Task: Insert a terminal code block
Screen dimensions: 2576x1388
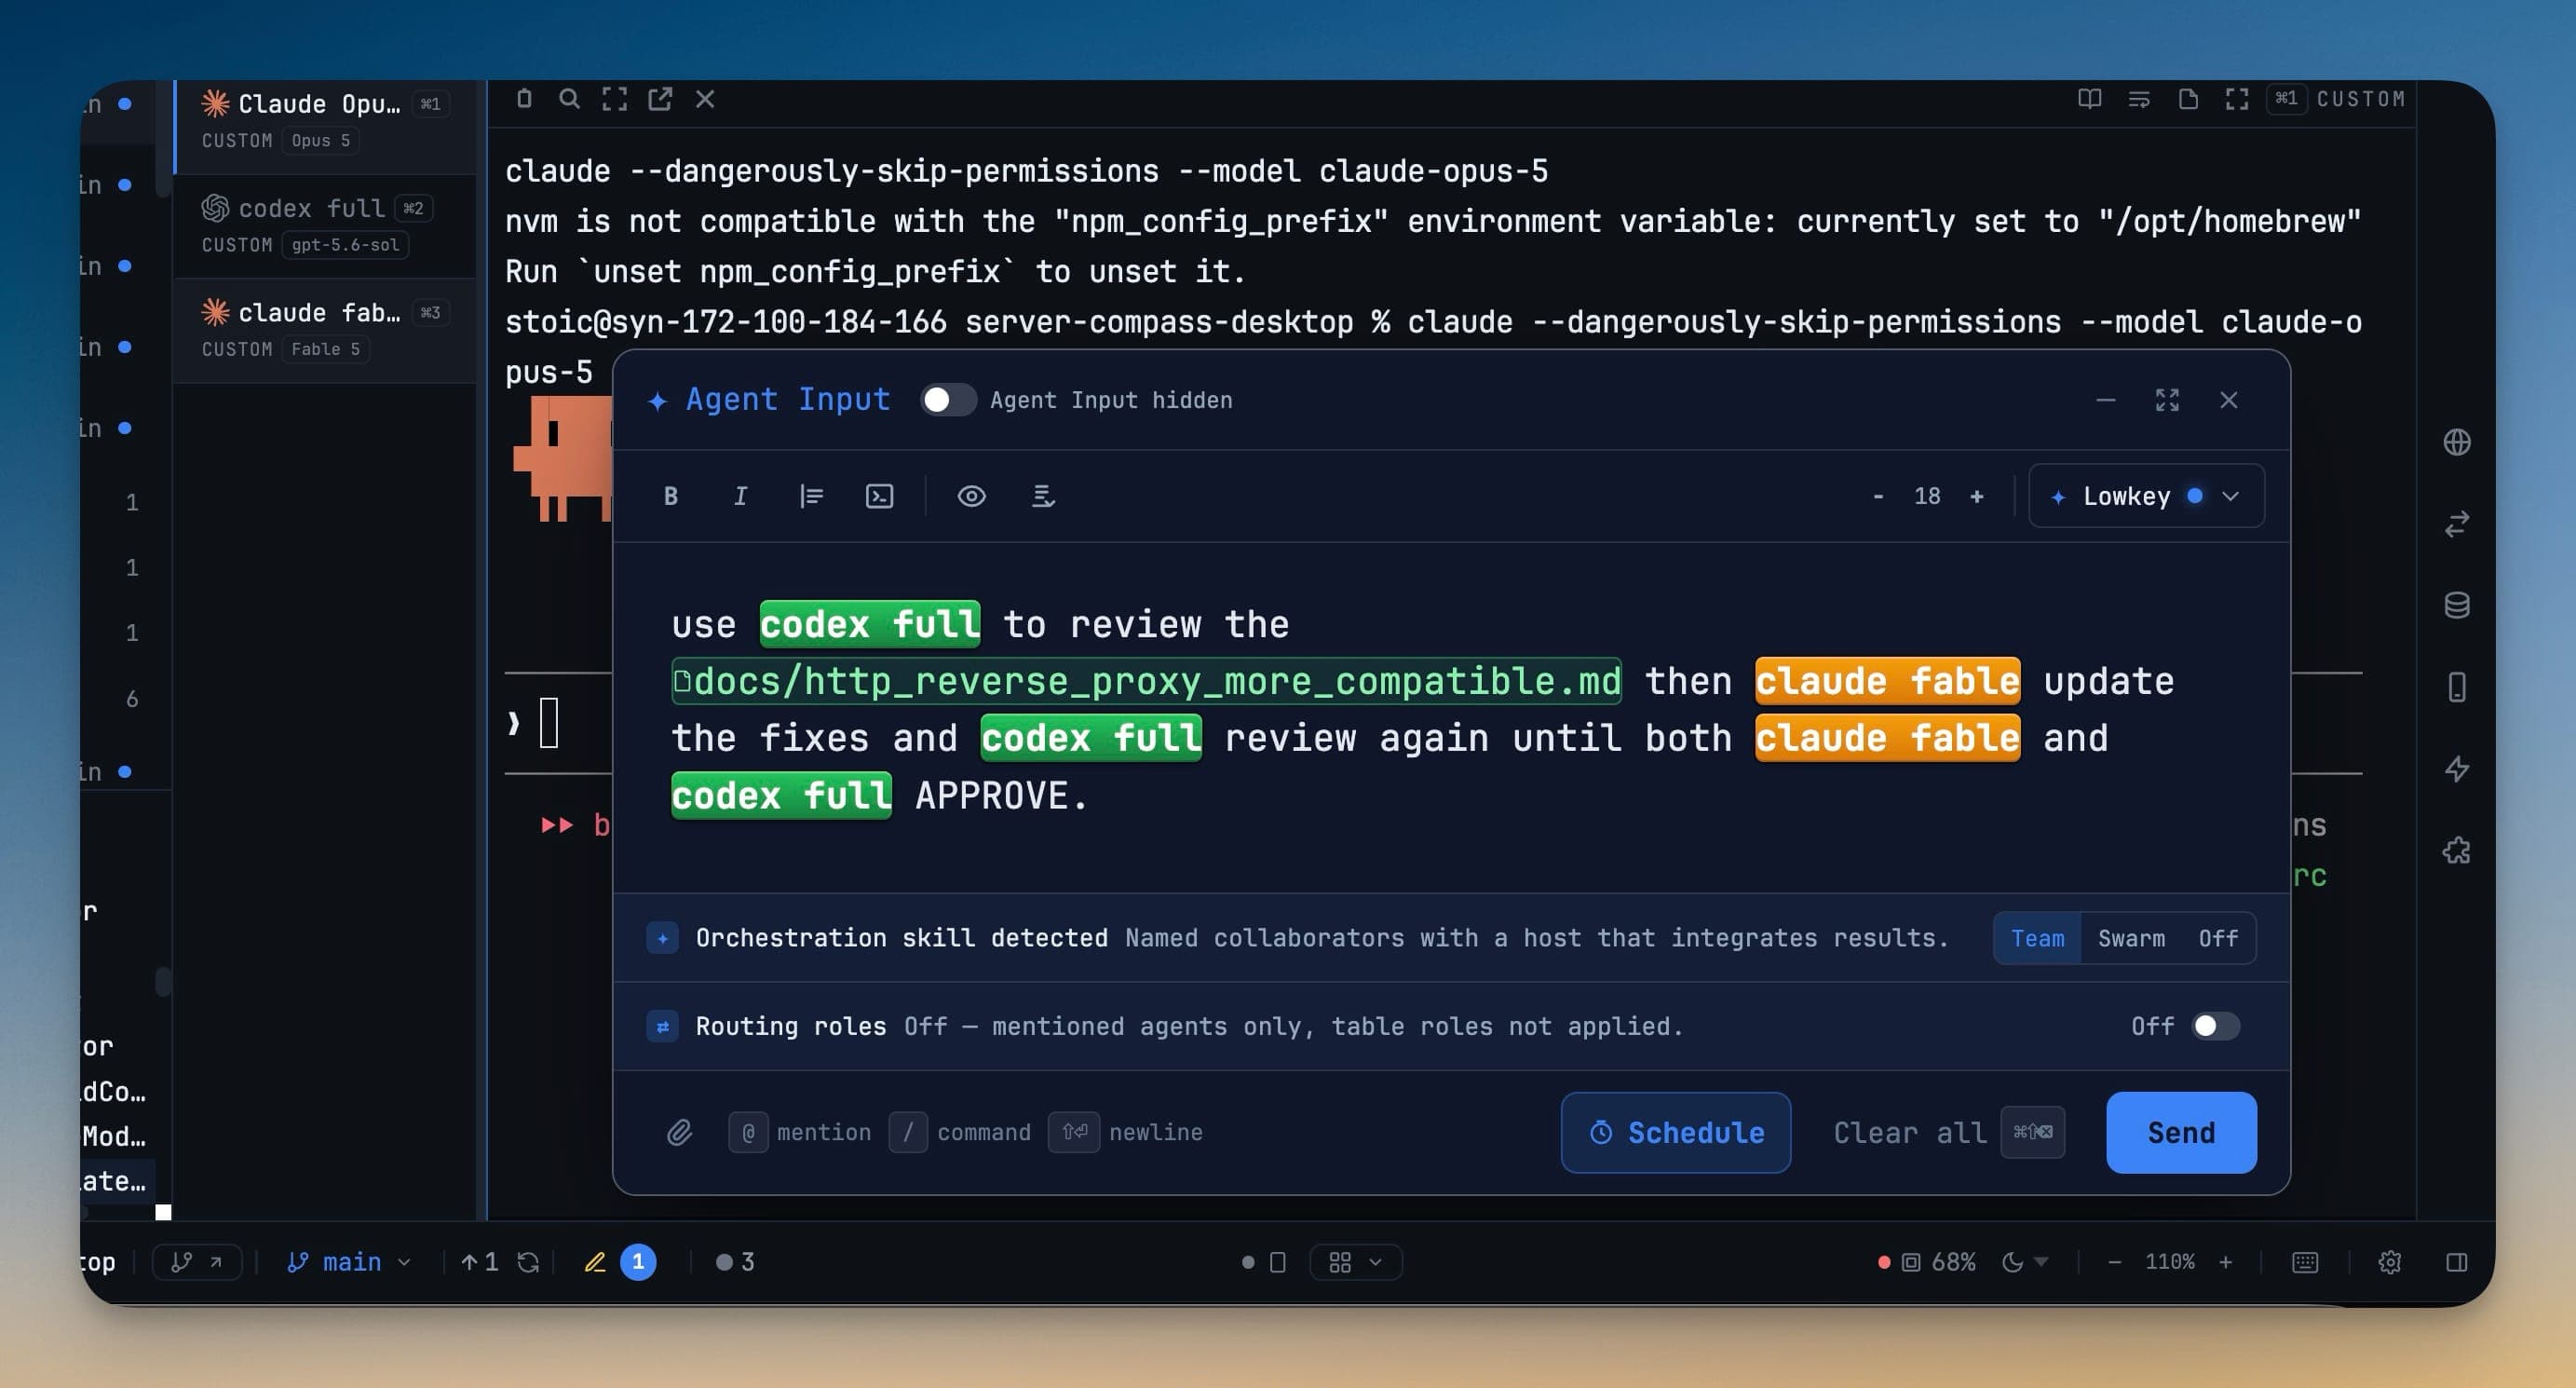Action: tap(879, 496)
